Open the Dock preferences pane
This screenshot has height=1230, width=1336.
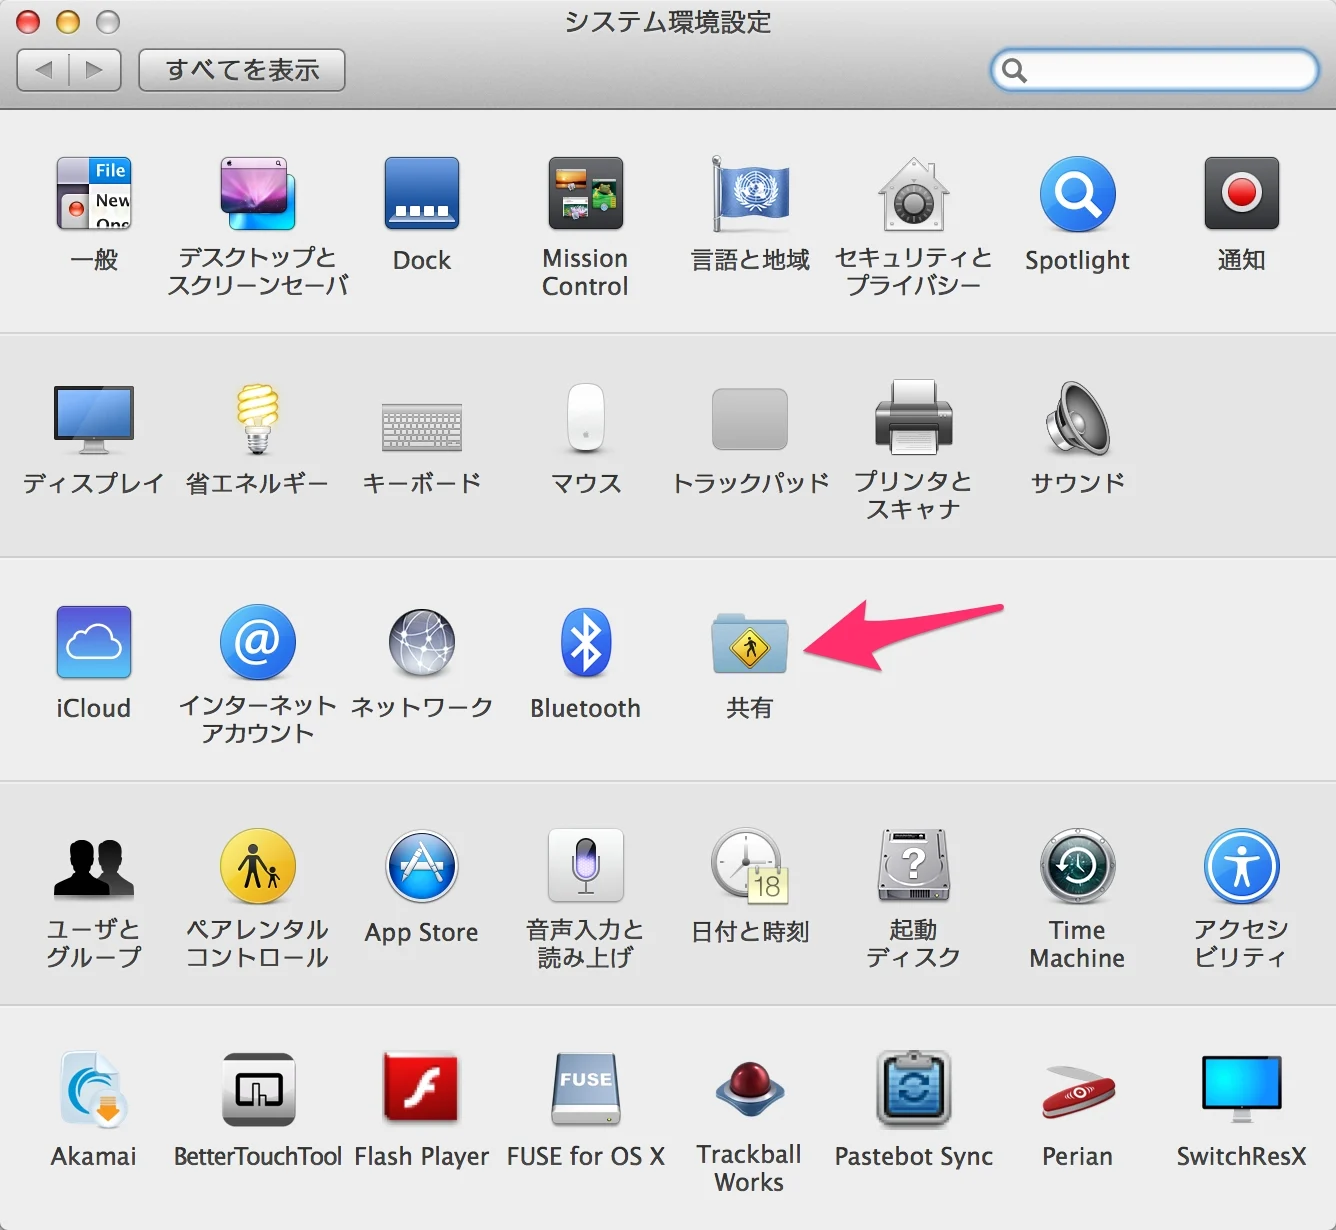point(422,194)
